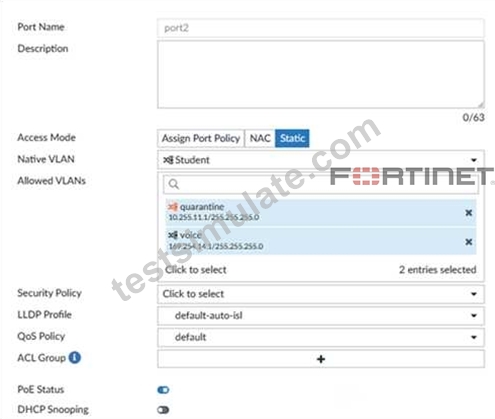Switch access mode to NAC
The width and height of the screenshot is (495, 419).
tap(260, 138)
